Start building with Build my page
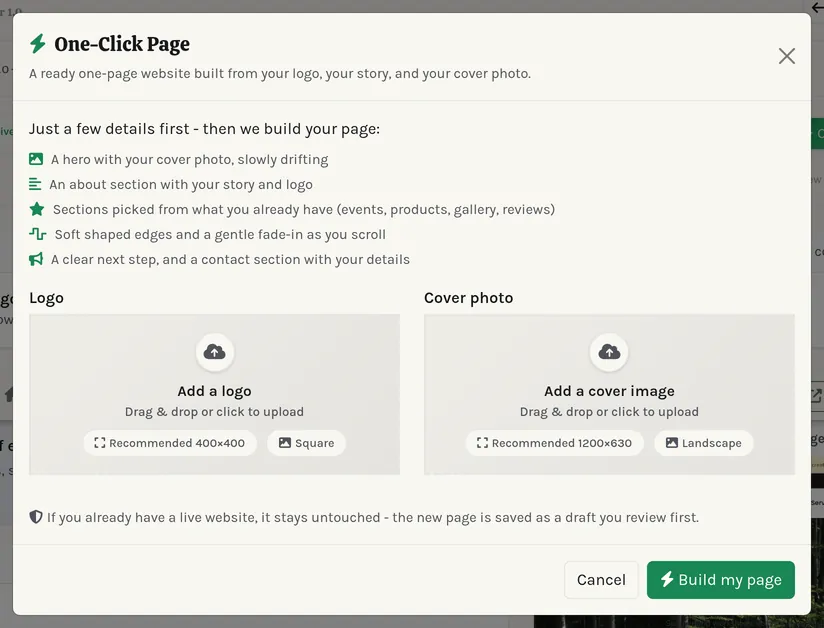Image resolution: width=824 pixels, height=628 pixels. [x=720, y=580]
